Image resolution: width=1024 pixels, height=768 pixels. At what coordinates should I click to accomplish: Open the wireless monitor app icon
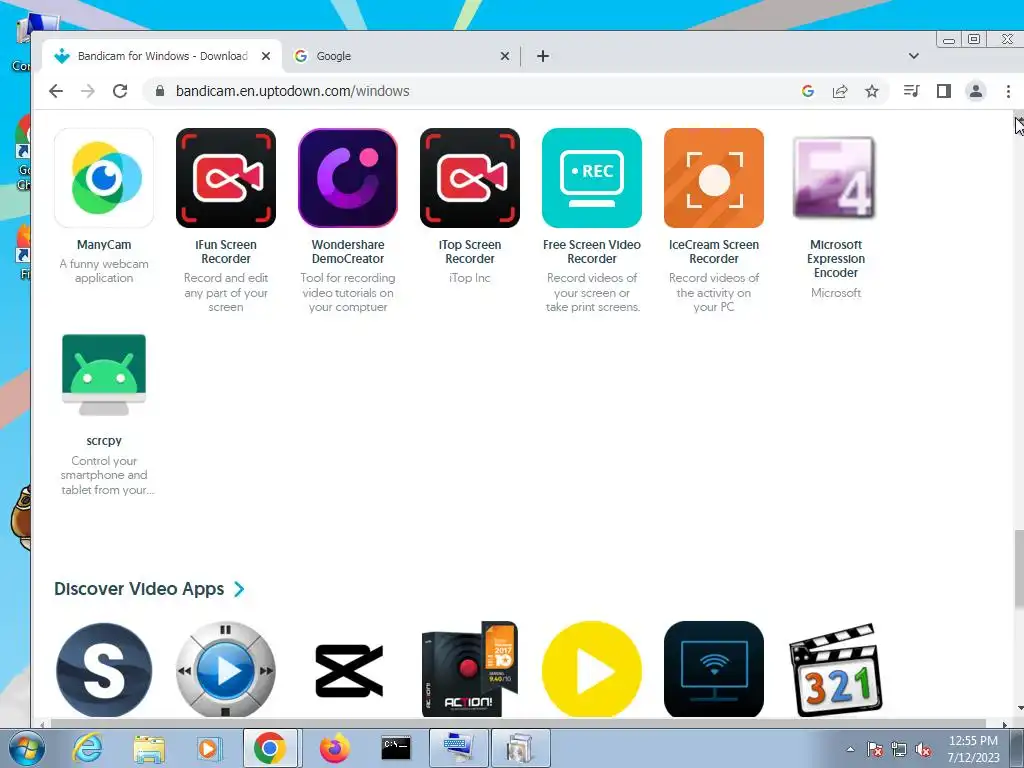pyautogui.click(x=714, y=670)
